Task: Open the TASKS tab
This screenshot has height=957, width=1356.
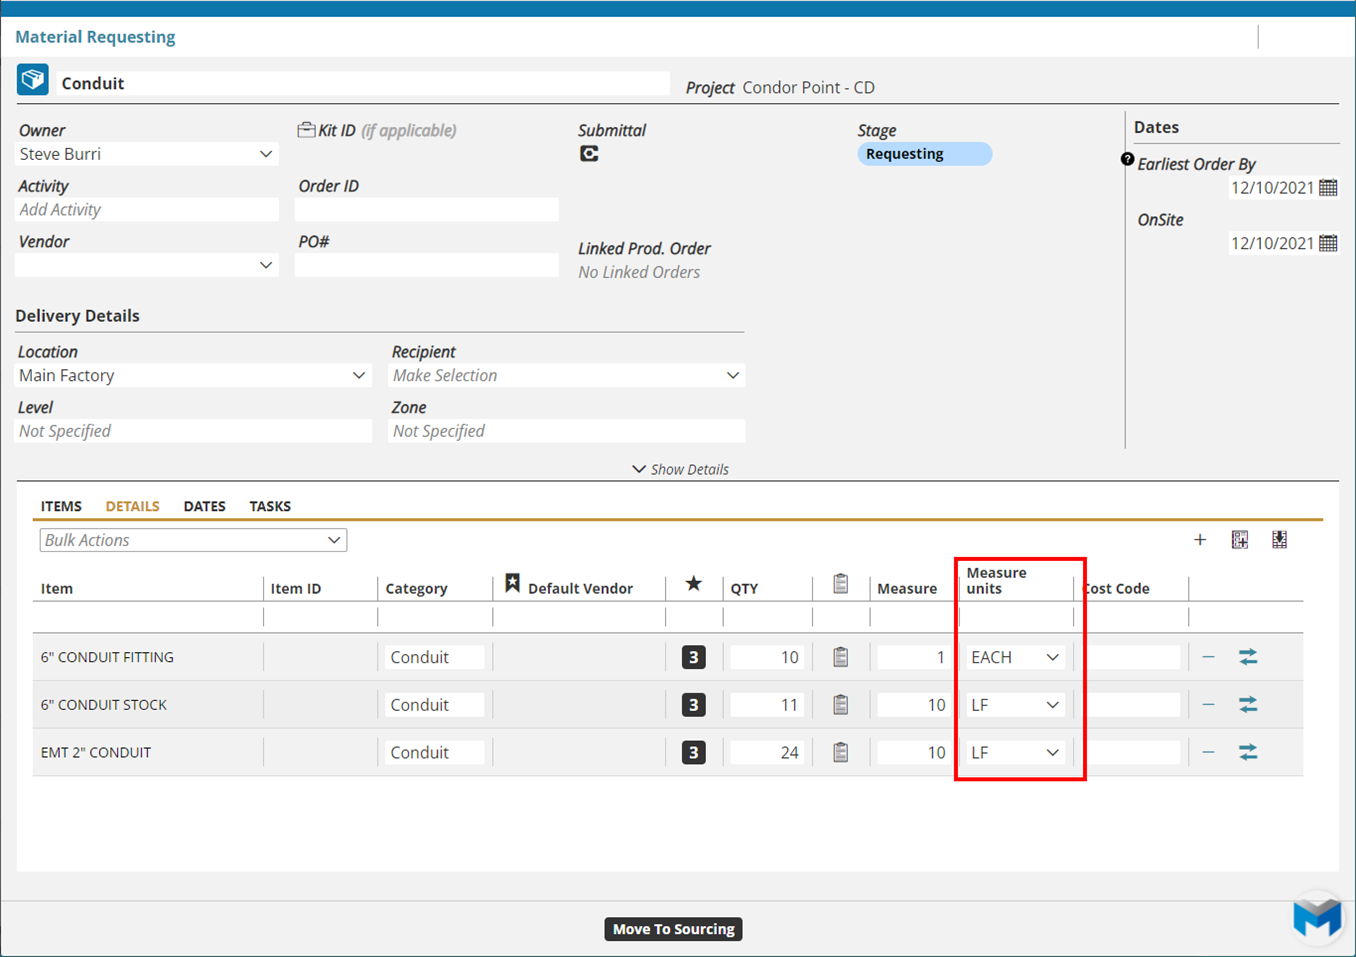Action: (270, 506)
